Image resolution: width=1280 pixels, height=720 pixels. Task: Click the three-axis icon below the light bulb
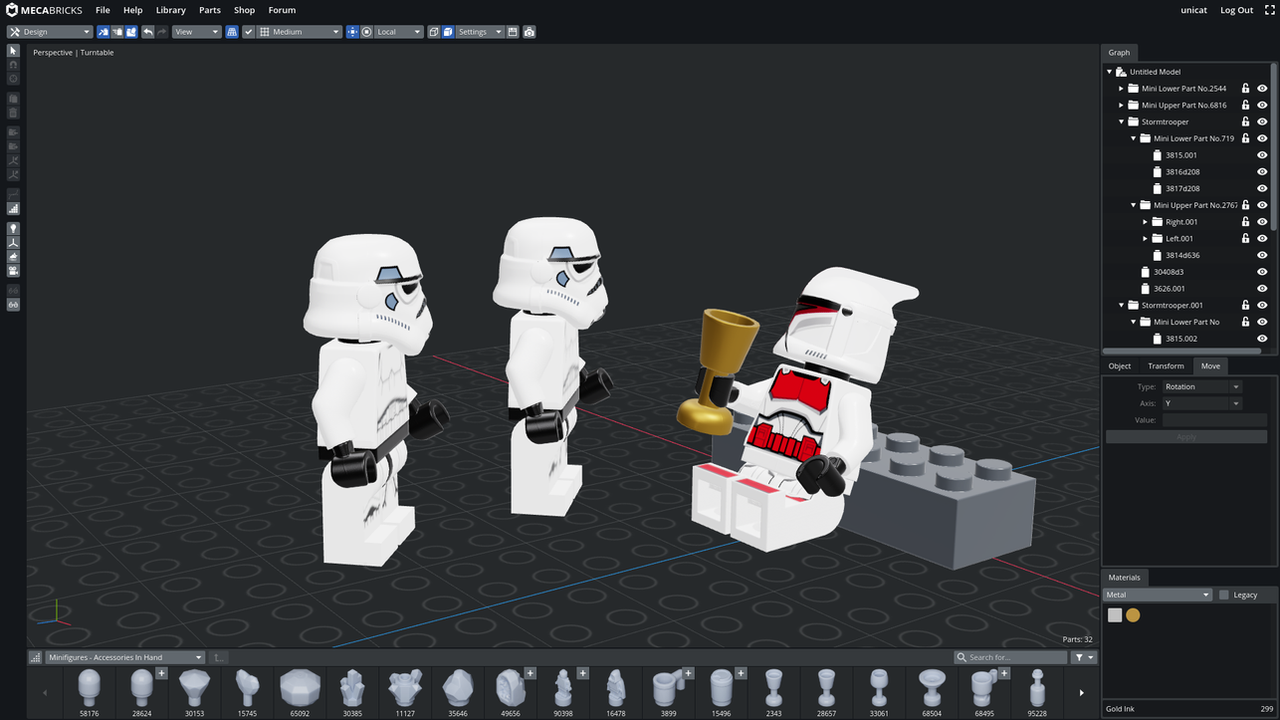coord(13,242)
